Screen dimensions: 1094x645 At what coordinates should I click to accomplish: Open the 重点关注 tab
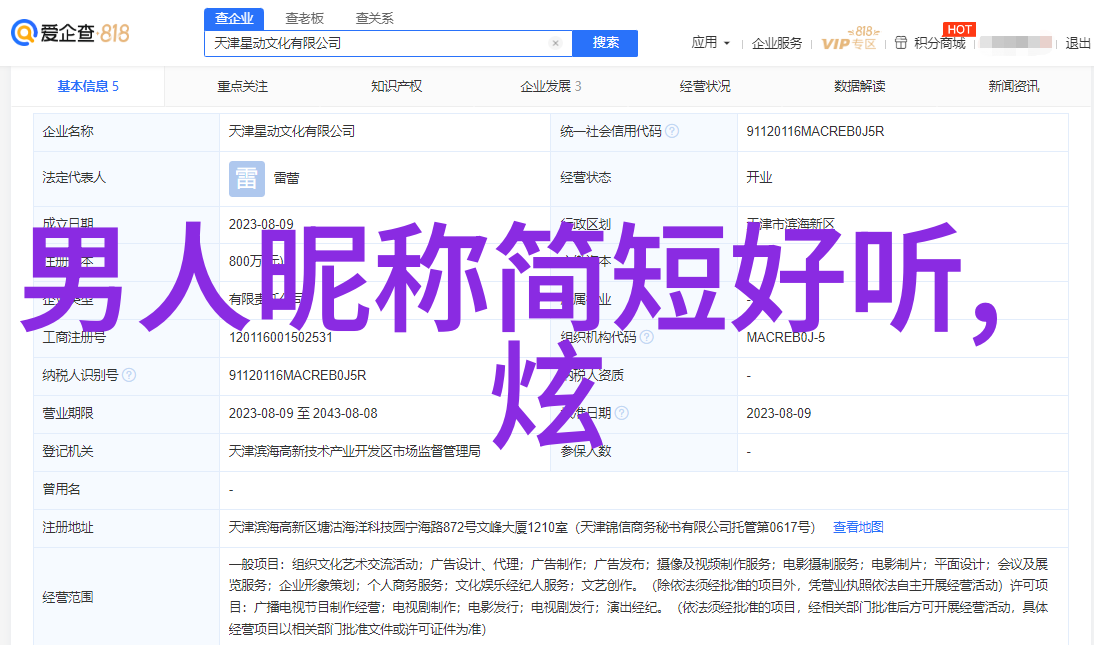coord(242,87)
